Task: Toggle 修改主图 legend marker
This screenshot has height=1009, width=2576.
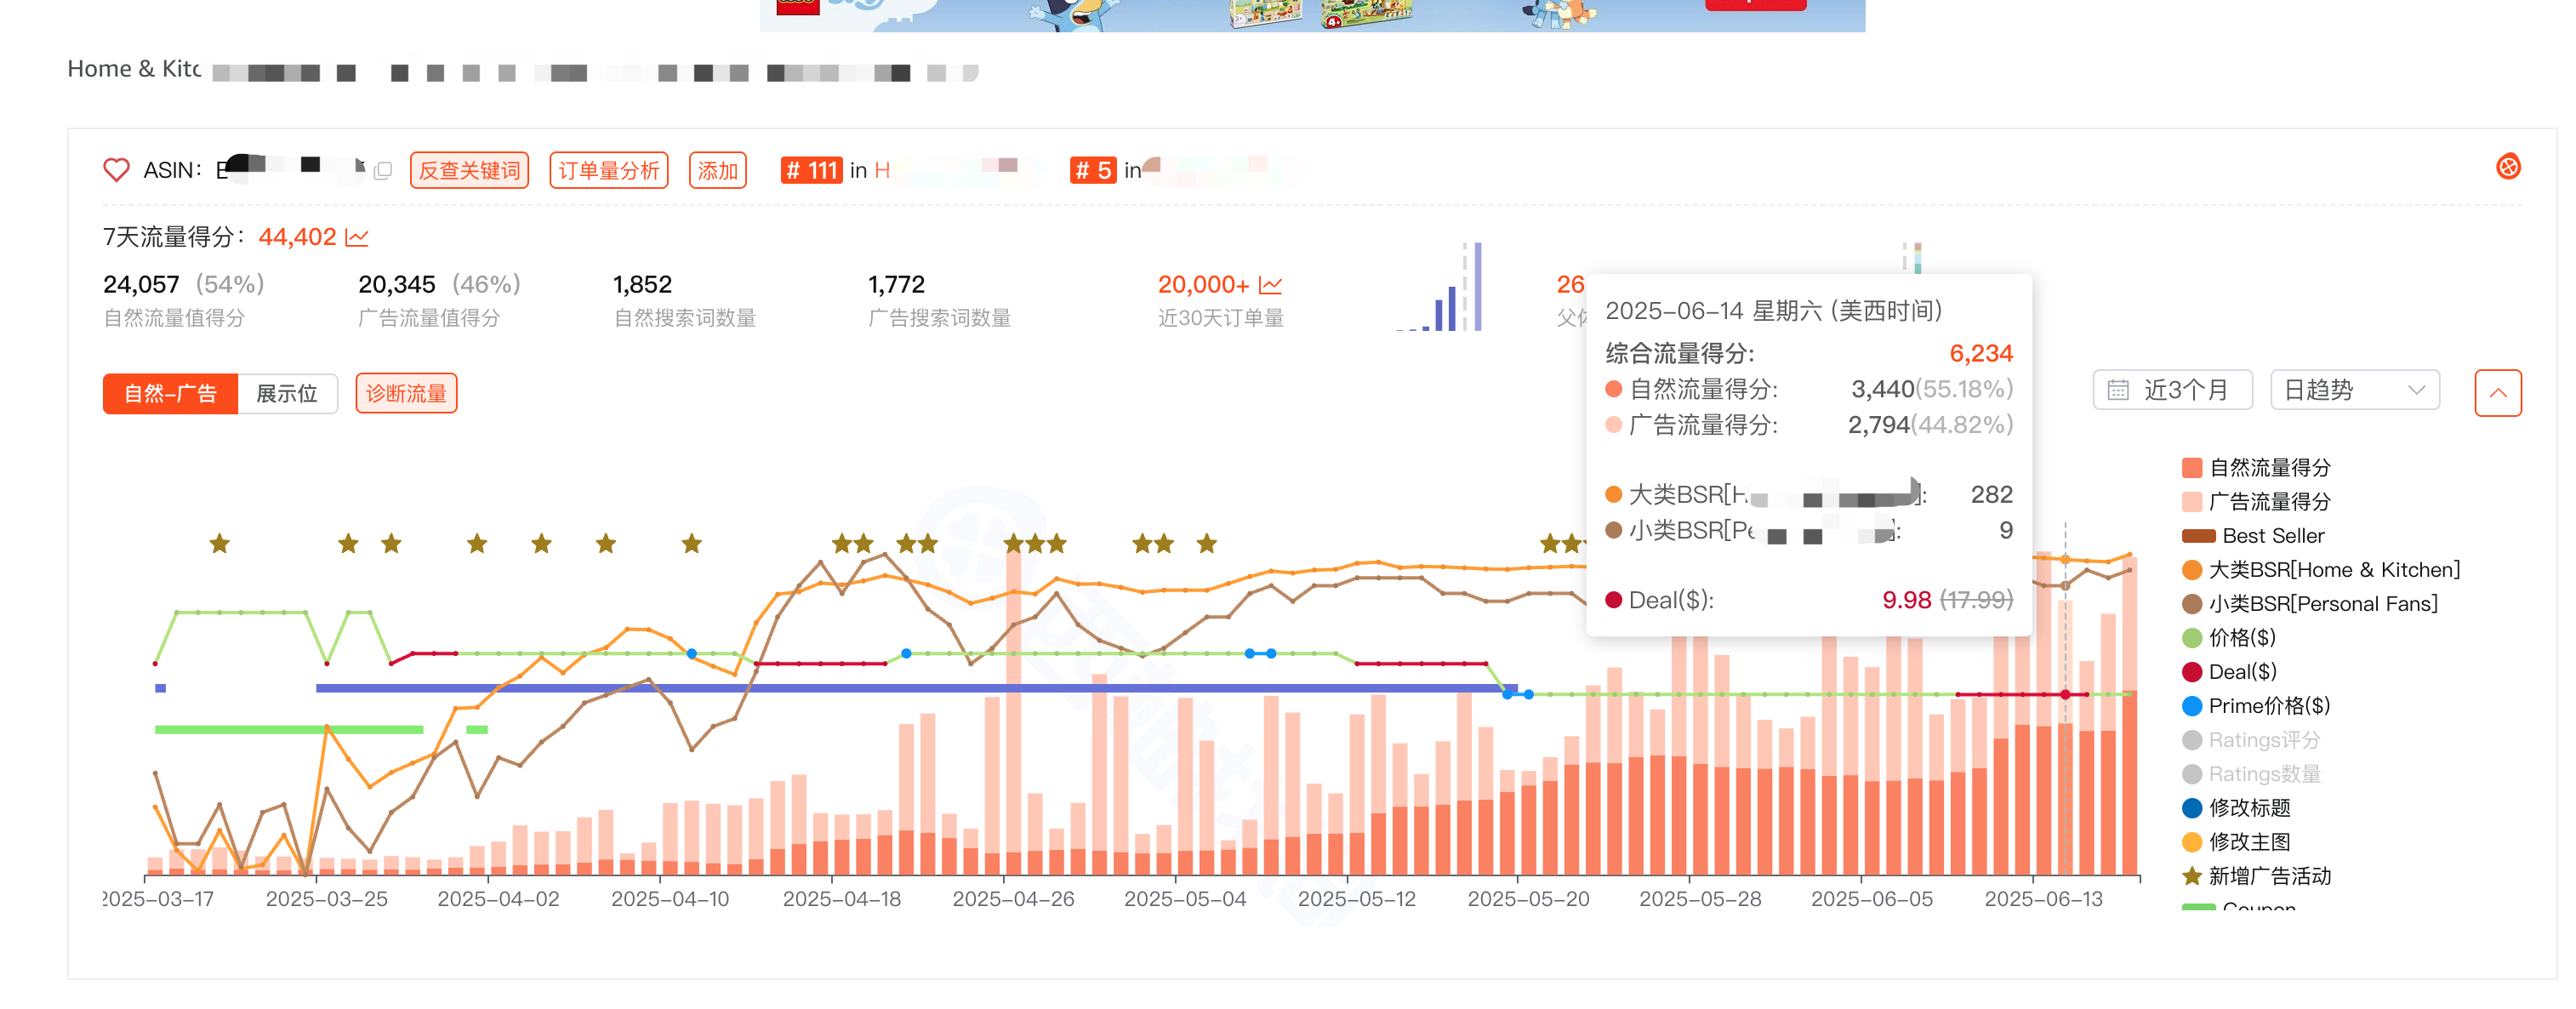Action: tap(2236, 841)
